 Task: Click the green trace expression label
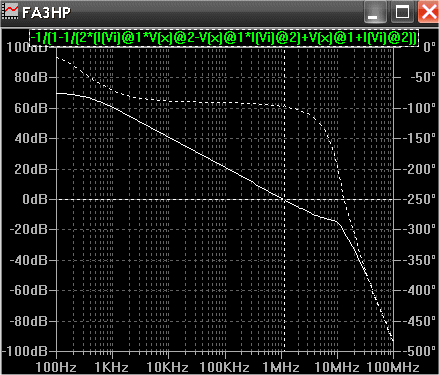(224, 38)
